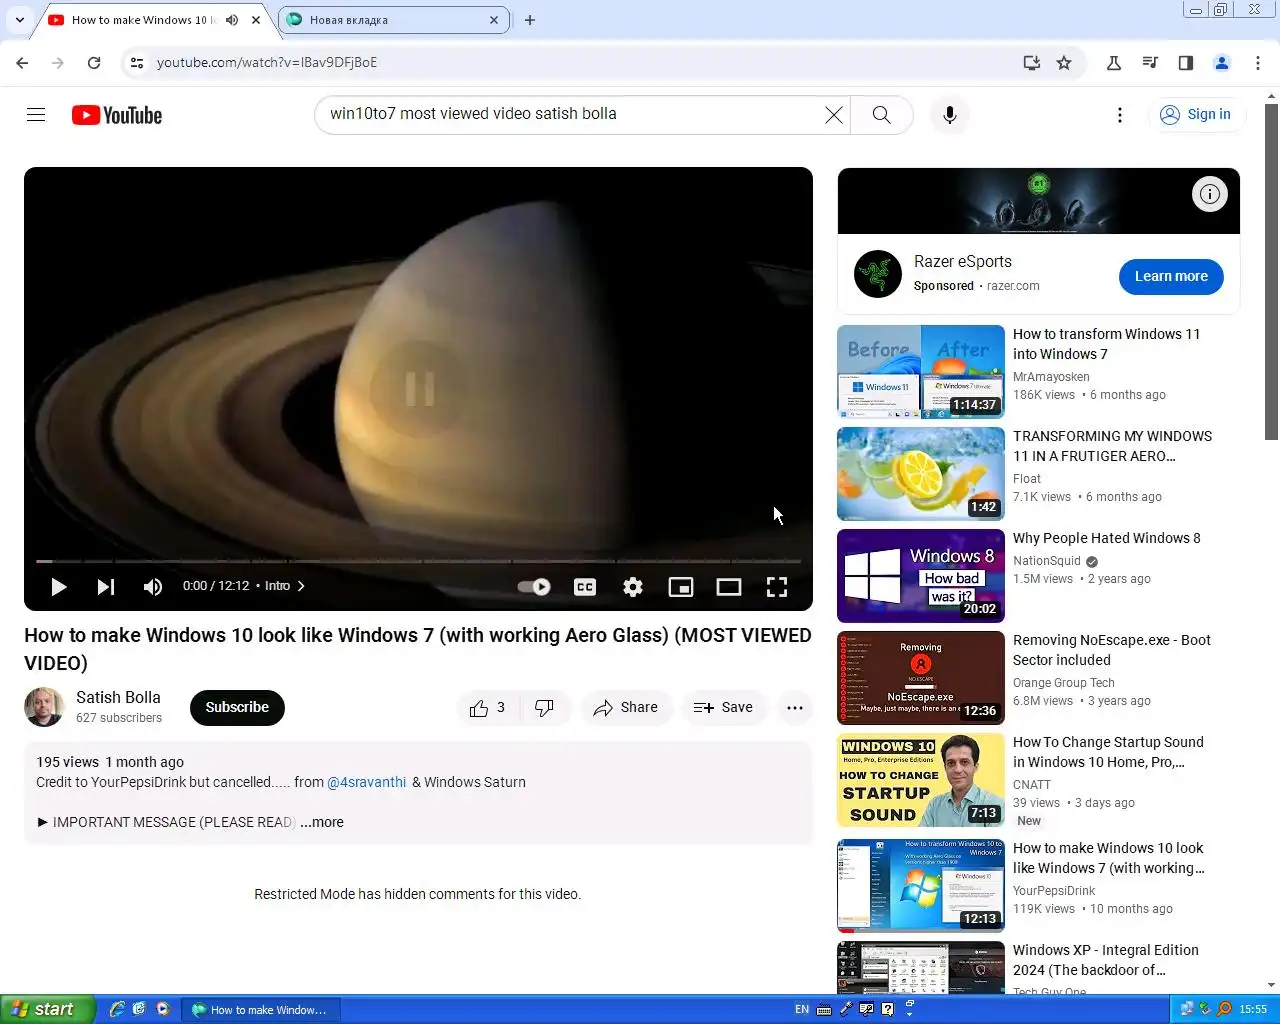
Task: Go forward in the browser
Action: point(58,62)
